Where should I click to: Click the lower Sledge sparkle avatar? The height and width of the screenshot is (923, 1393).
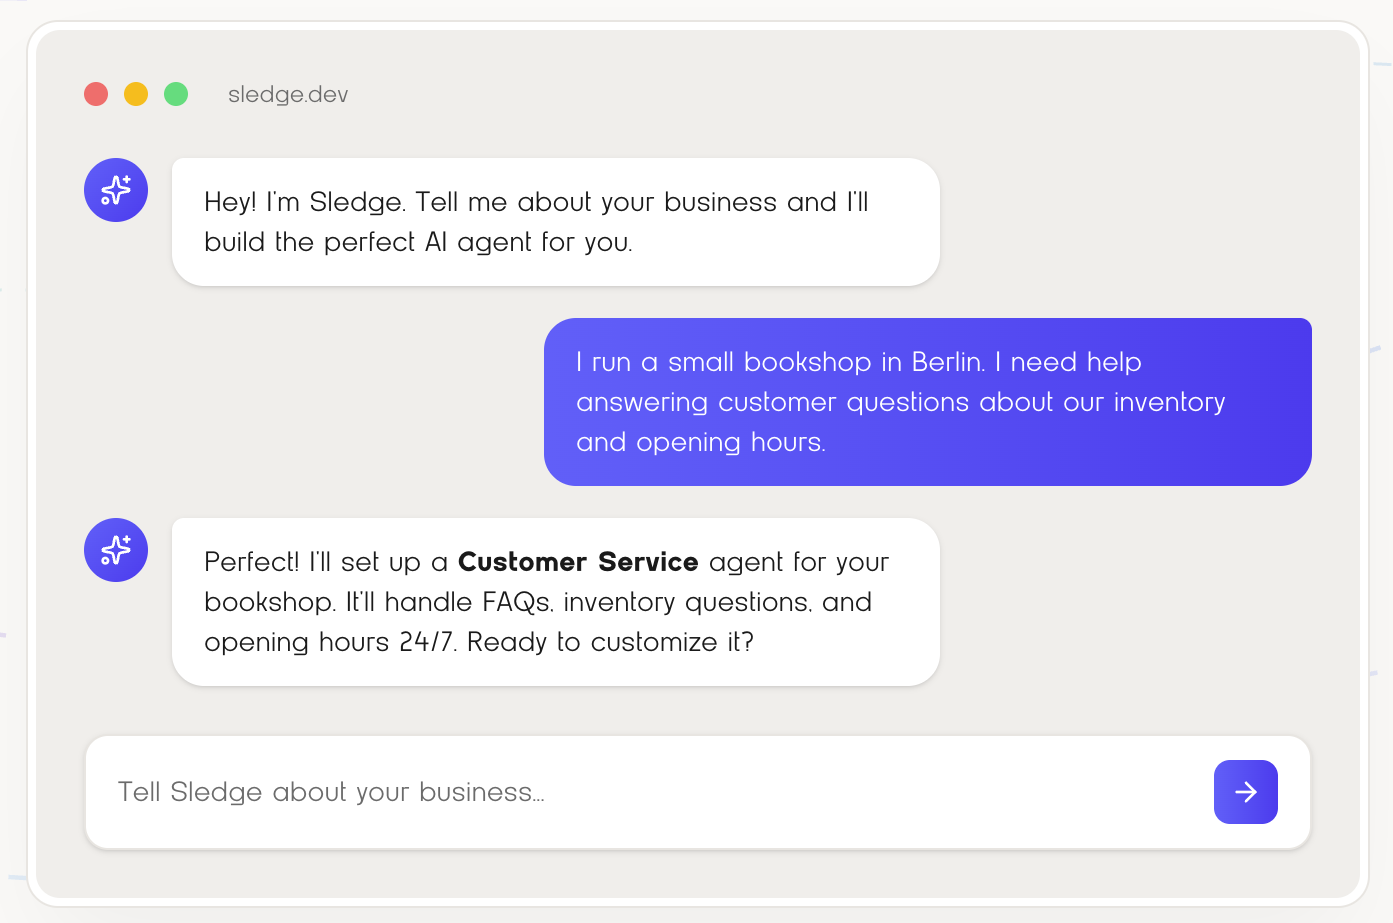pos(116,550)
